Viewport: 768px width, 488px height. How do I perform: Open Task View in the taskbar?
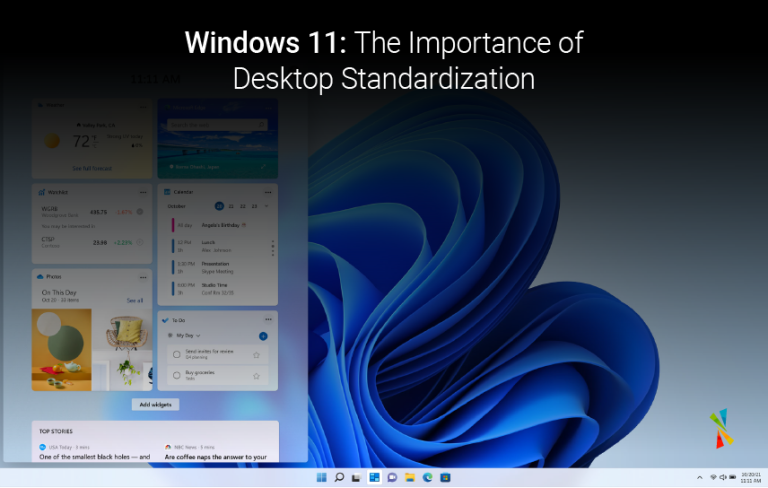[357, 477]
